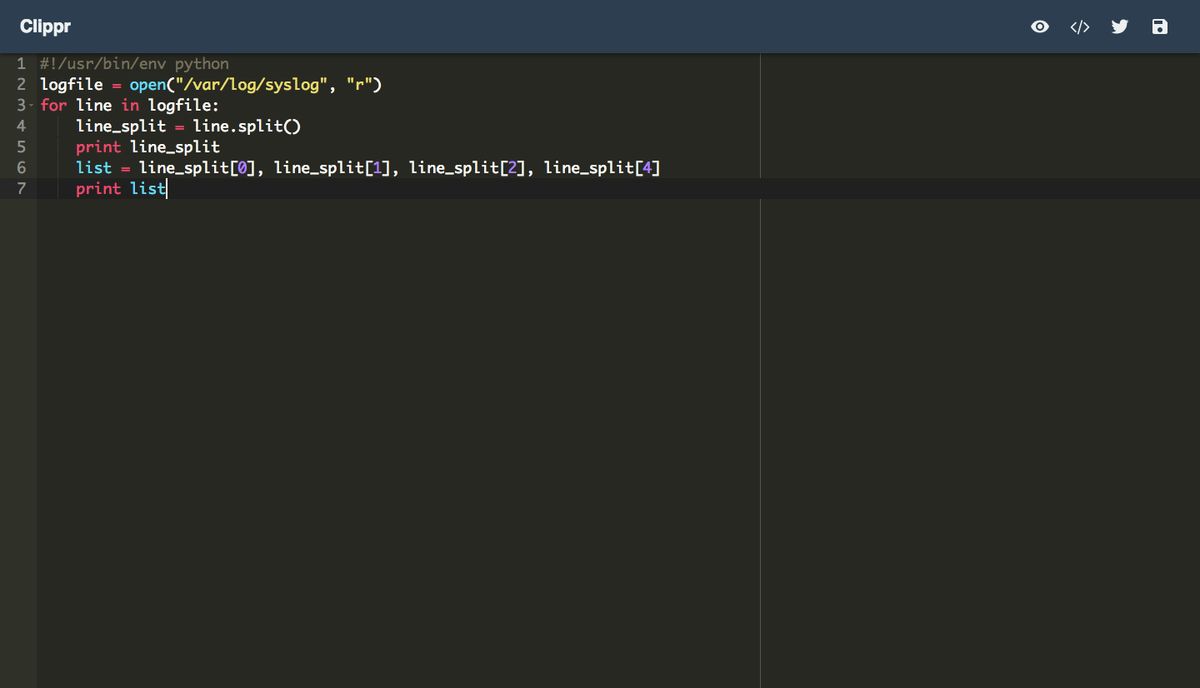Open the preview with the eye icon
Viewport: 1200px width, 688px height.
click(1040, 26)
